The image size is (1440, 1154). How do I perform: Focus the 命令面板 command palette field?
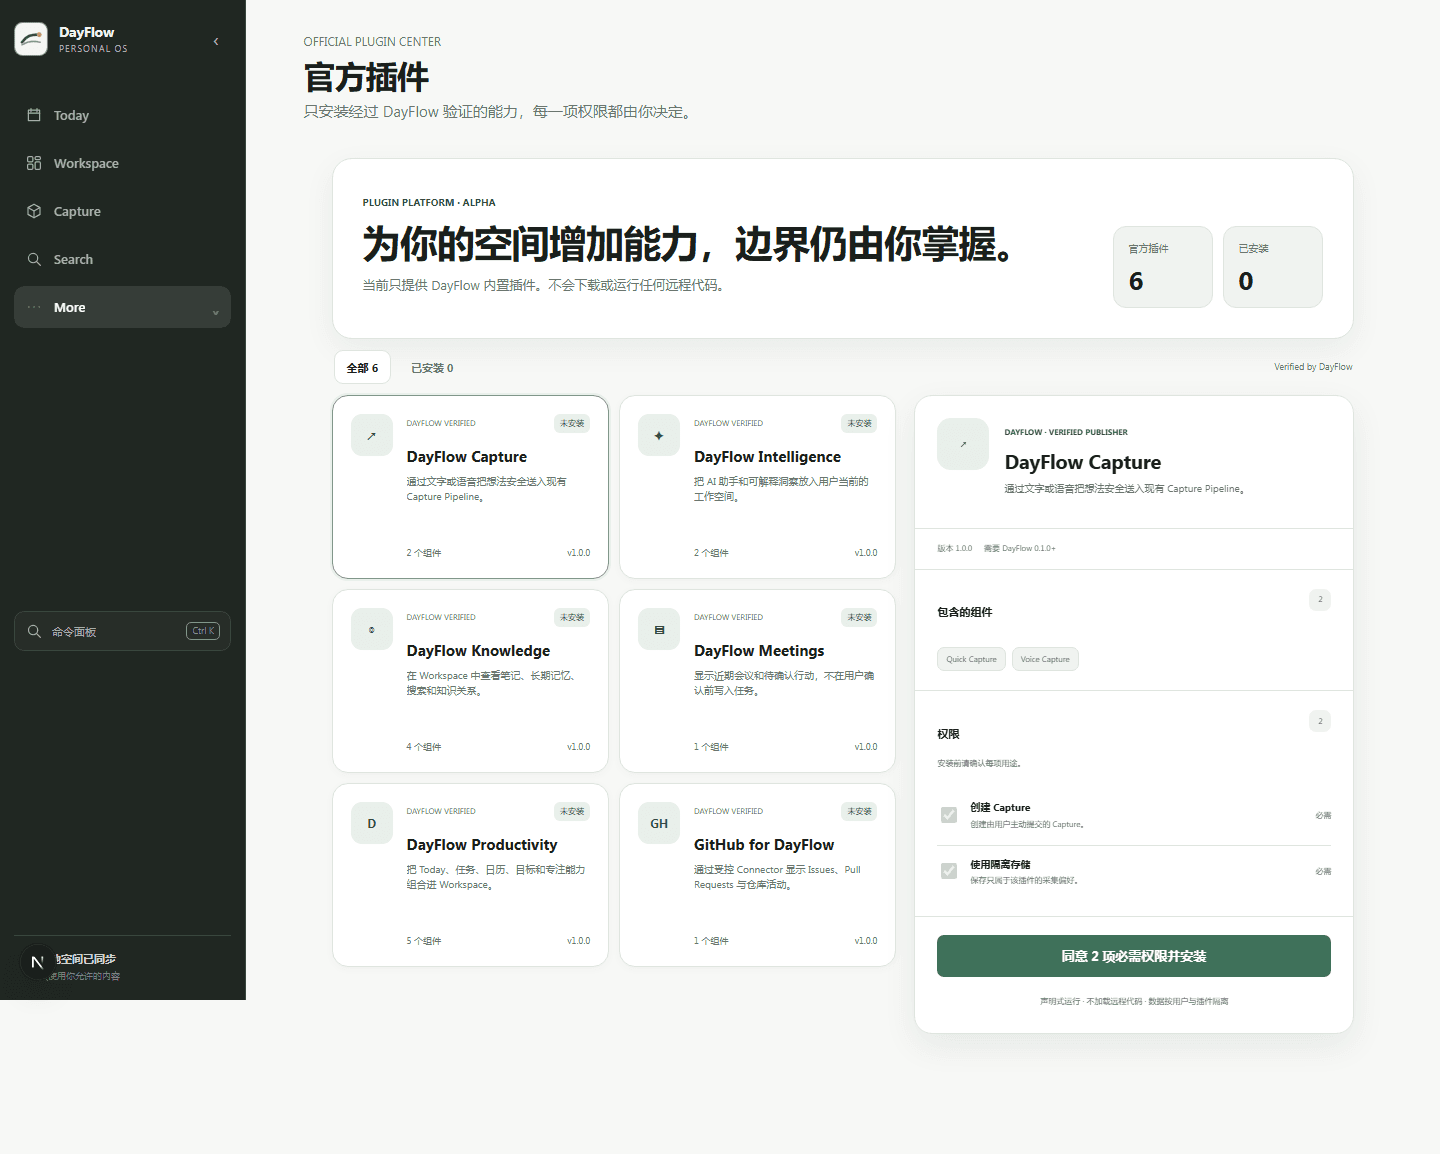pyautogui.click(x=122, y=631)
